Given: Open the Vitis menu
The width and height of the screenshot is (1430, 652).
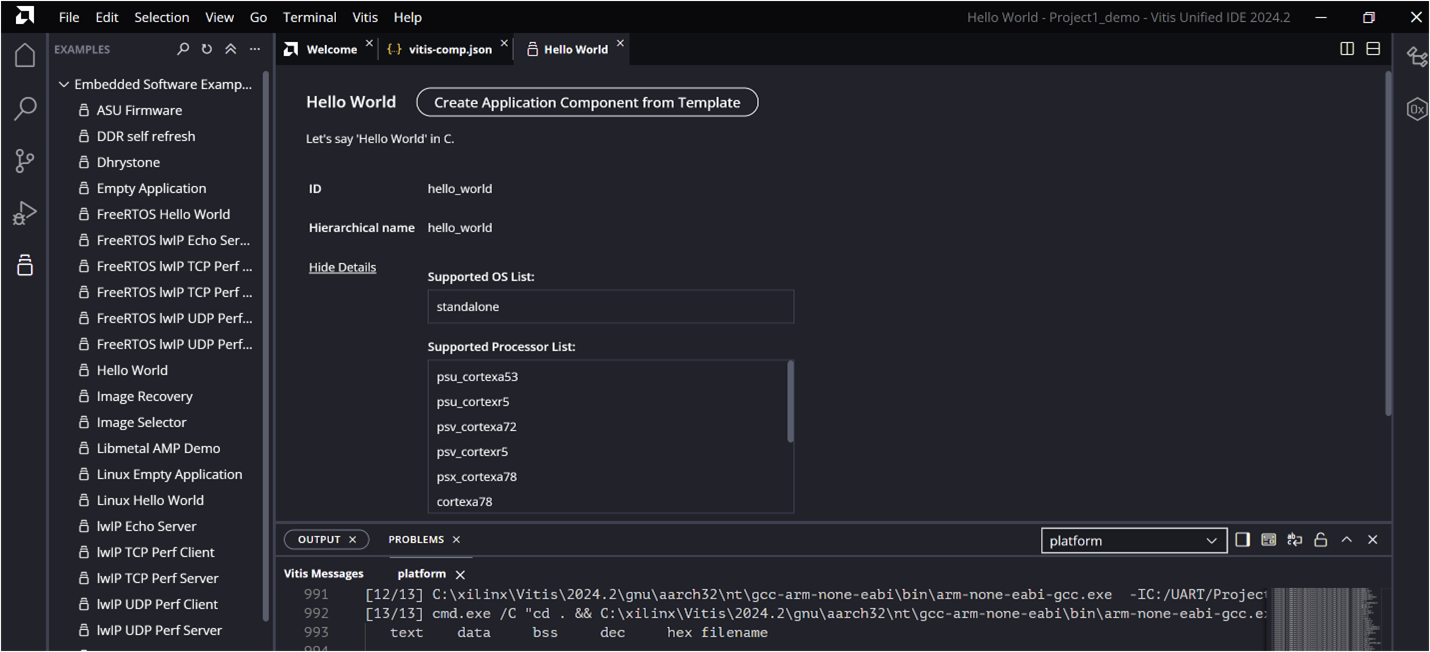Looking at the screenshot, I should (x=364, y=16).
